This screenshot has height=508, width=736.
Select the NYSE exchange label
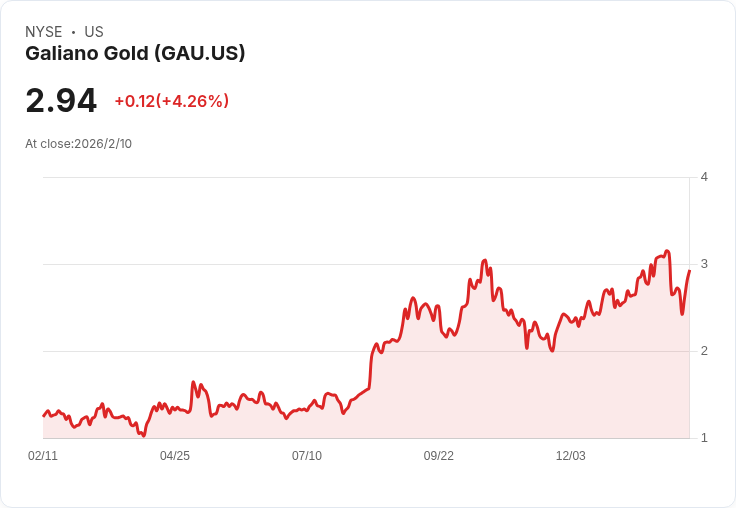click(x=43, y=32)
